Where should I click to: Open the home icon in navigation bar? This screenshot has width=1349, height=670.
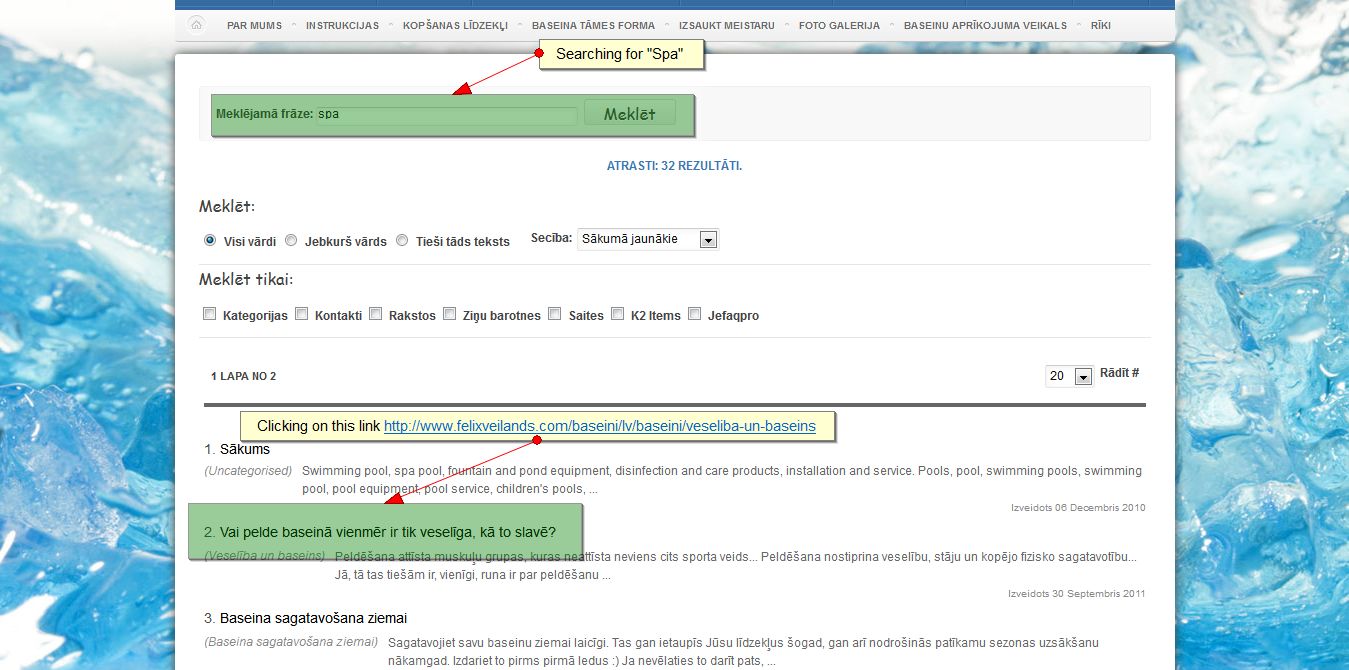pos(197,25)
